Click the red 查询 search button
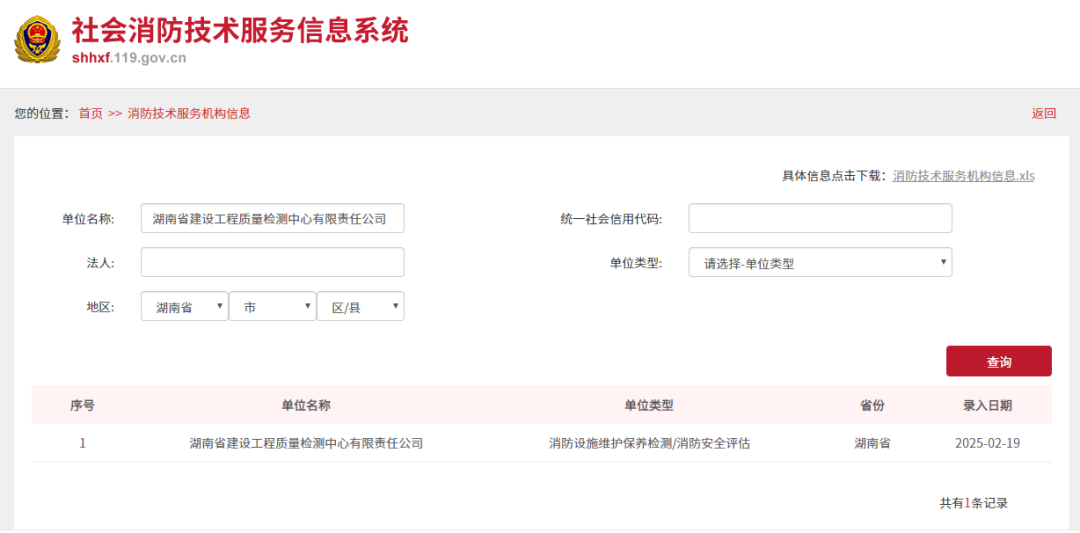Image resolution: width=1080 pixels, height=533 pixels. coord(999,362)
